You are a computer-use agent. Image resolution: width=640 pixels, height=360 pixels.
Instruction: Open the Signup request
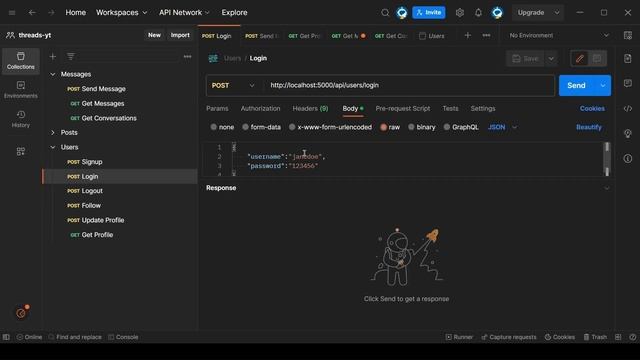pos(92,162)
